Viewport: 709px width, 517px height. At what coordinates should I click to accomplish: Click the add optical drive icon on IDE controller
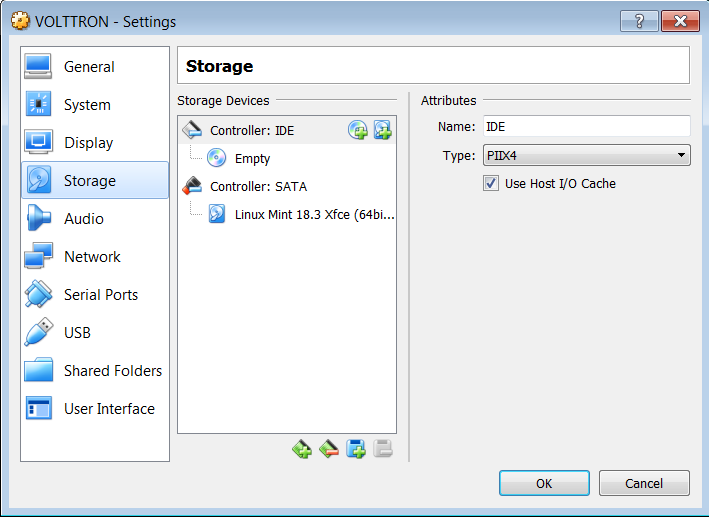pos(358,130)
